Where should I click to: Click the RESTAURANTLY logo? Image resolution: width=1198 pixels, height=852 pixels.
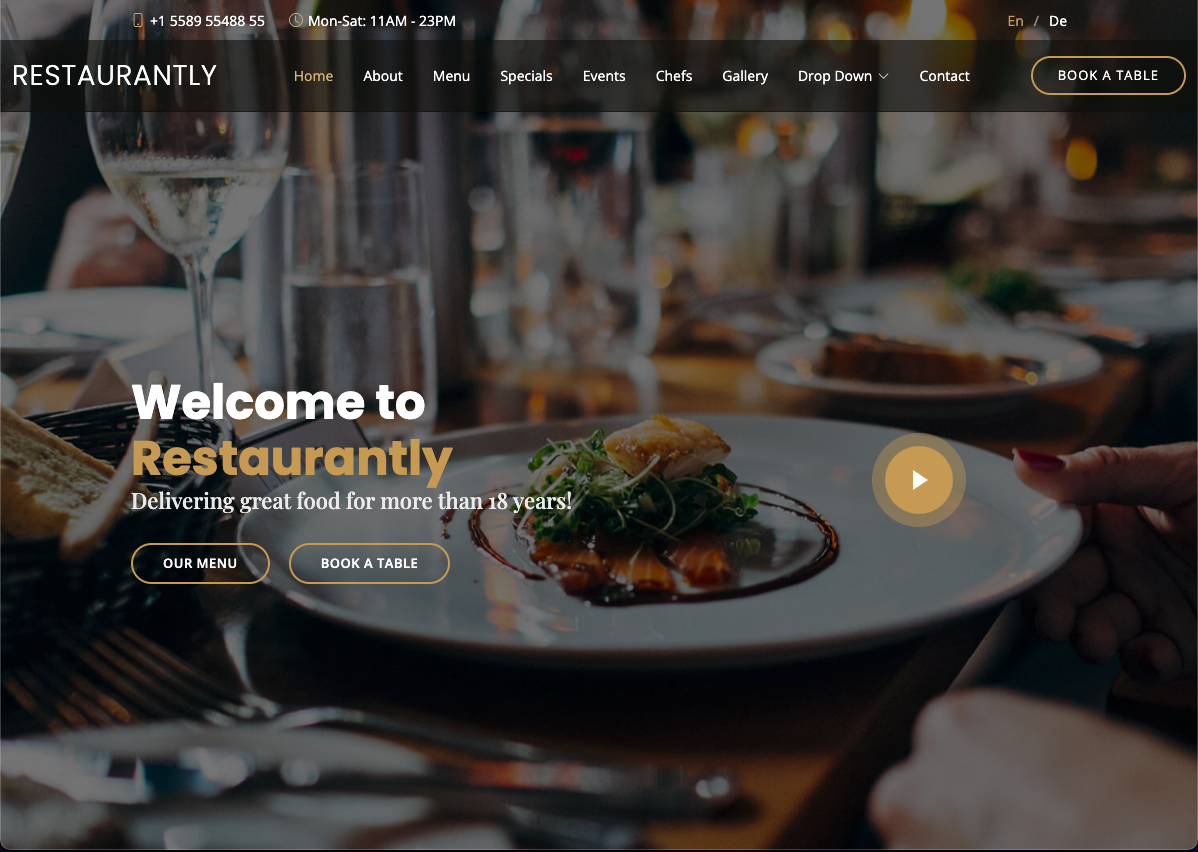(115, 76)
